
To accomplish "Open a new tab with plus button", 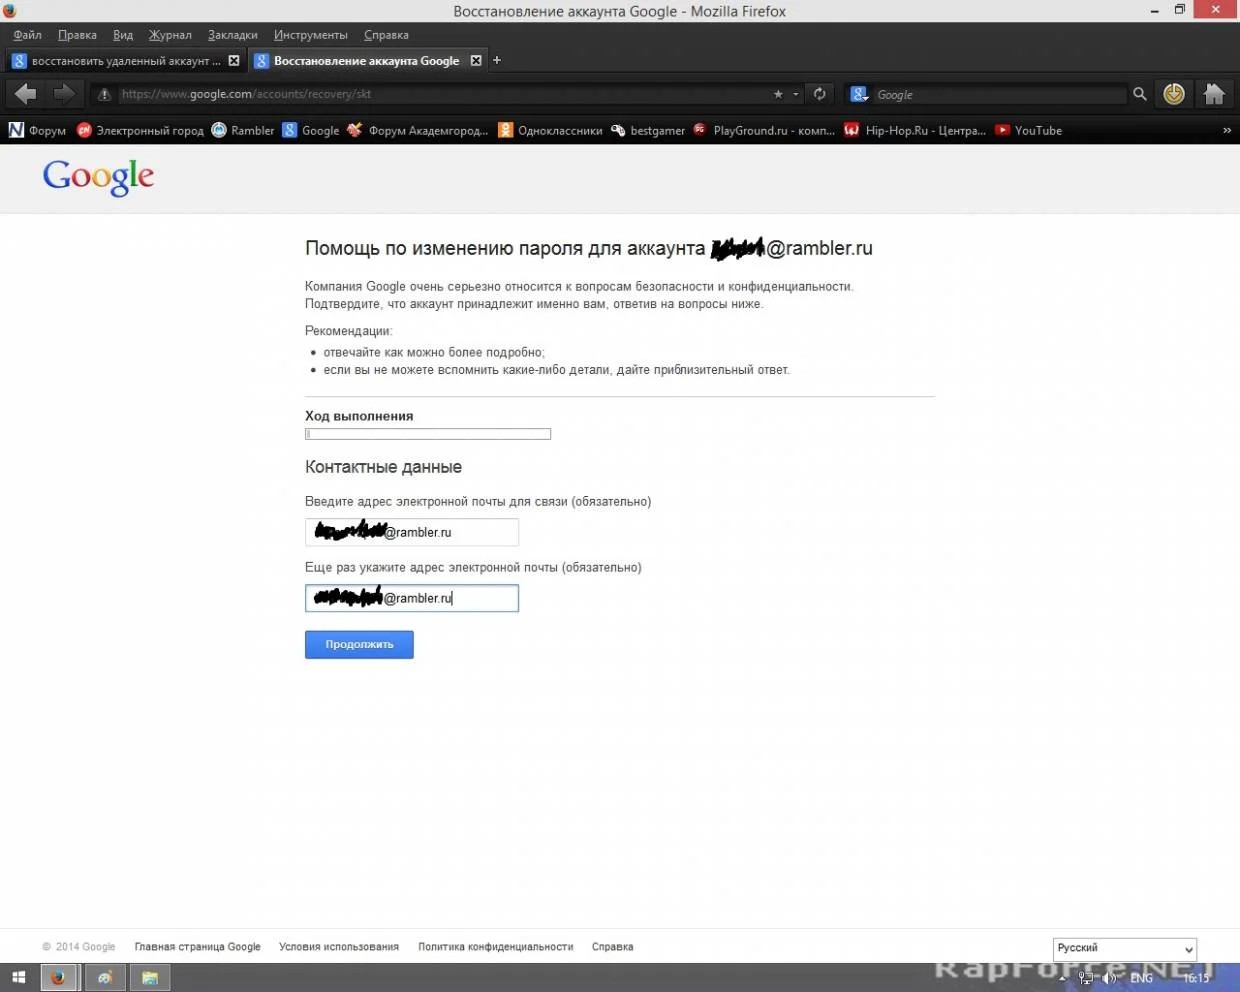I will click(496, 61).
